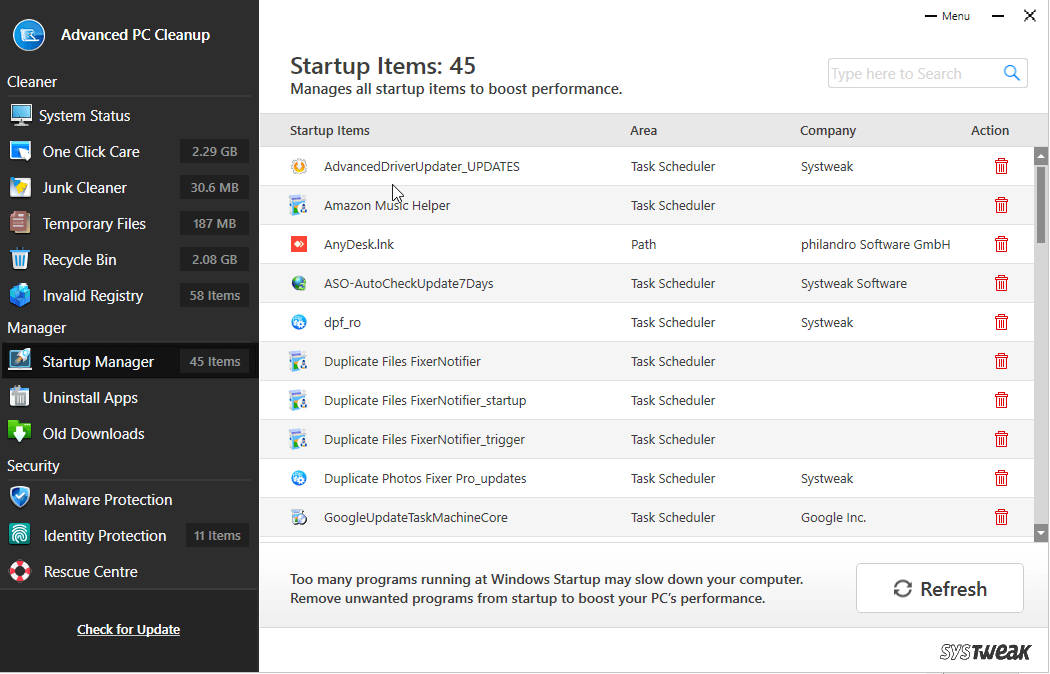Select Startup Manager in sidebar

[x=98, y=362]
